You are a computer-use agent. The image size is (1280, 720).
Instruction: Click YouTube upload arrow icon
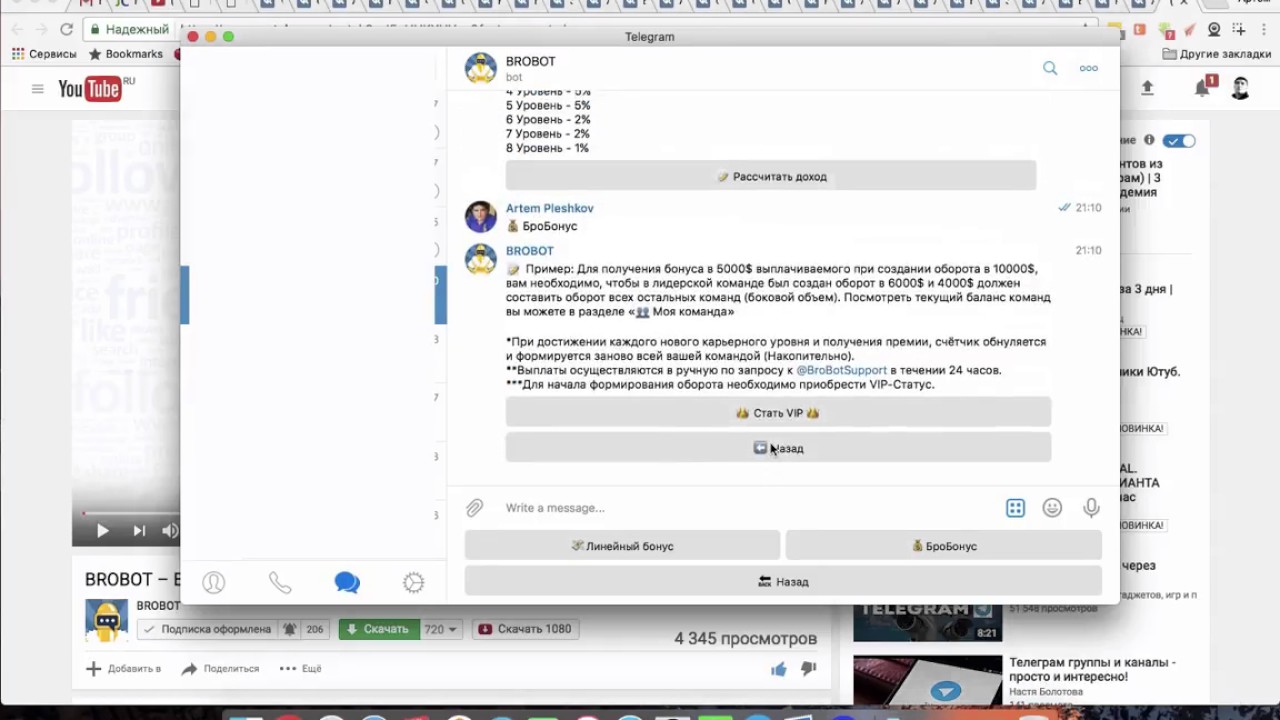click(x=1147, y=88)
